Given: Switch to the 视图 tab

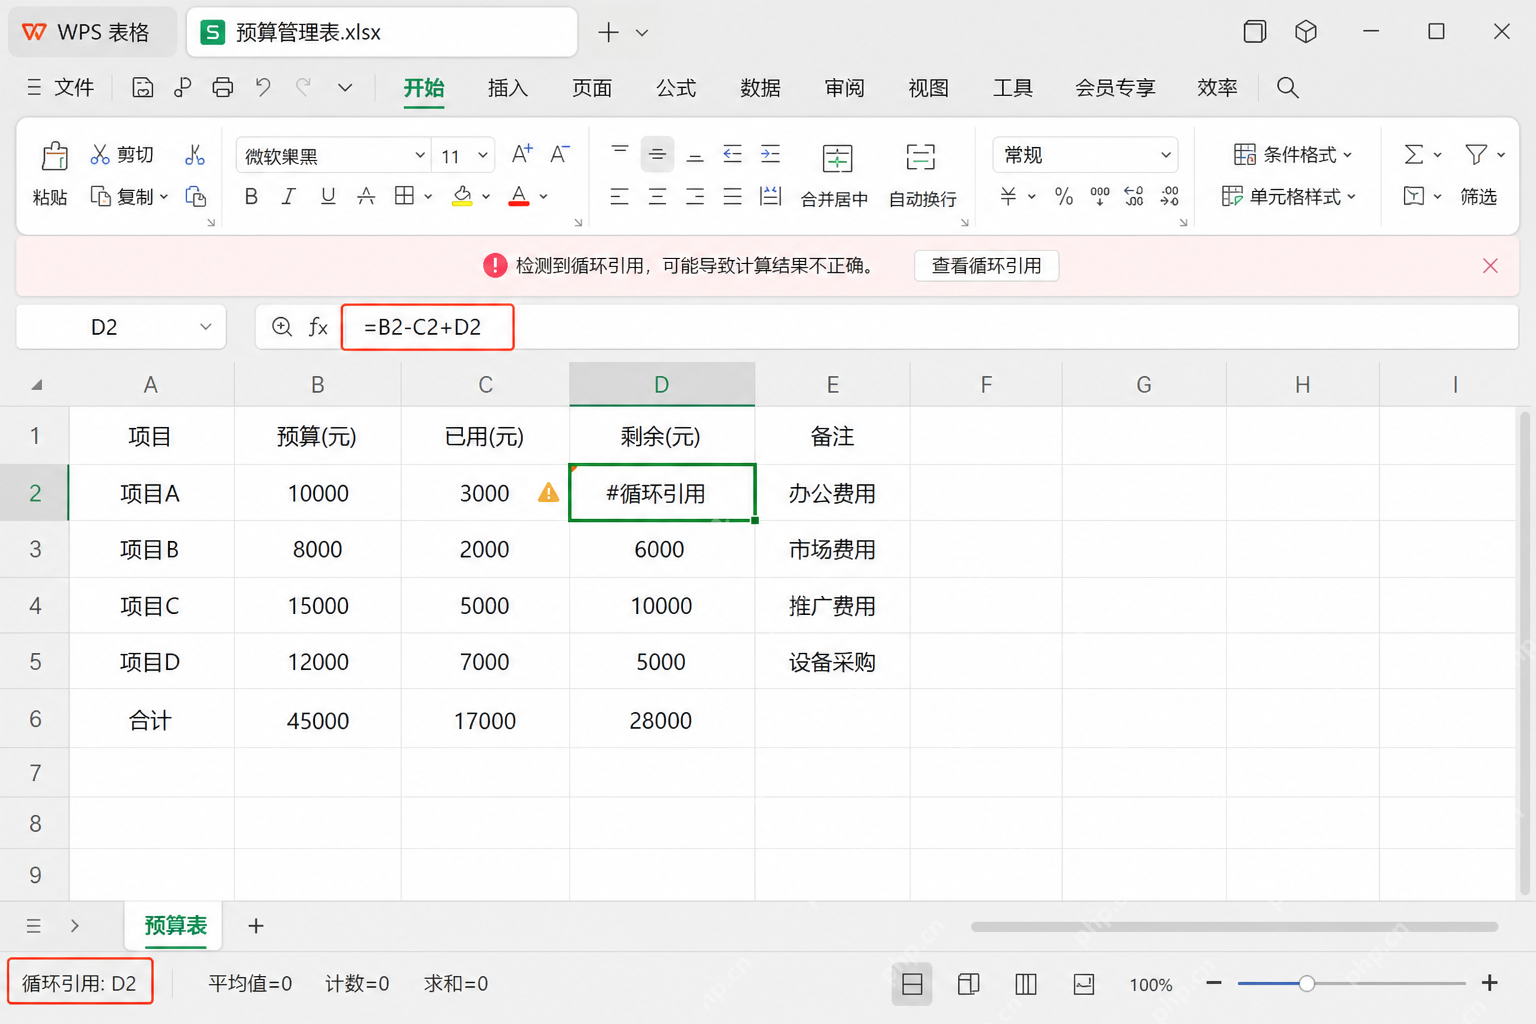Looking at the screenshot, I should [928, 88].
